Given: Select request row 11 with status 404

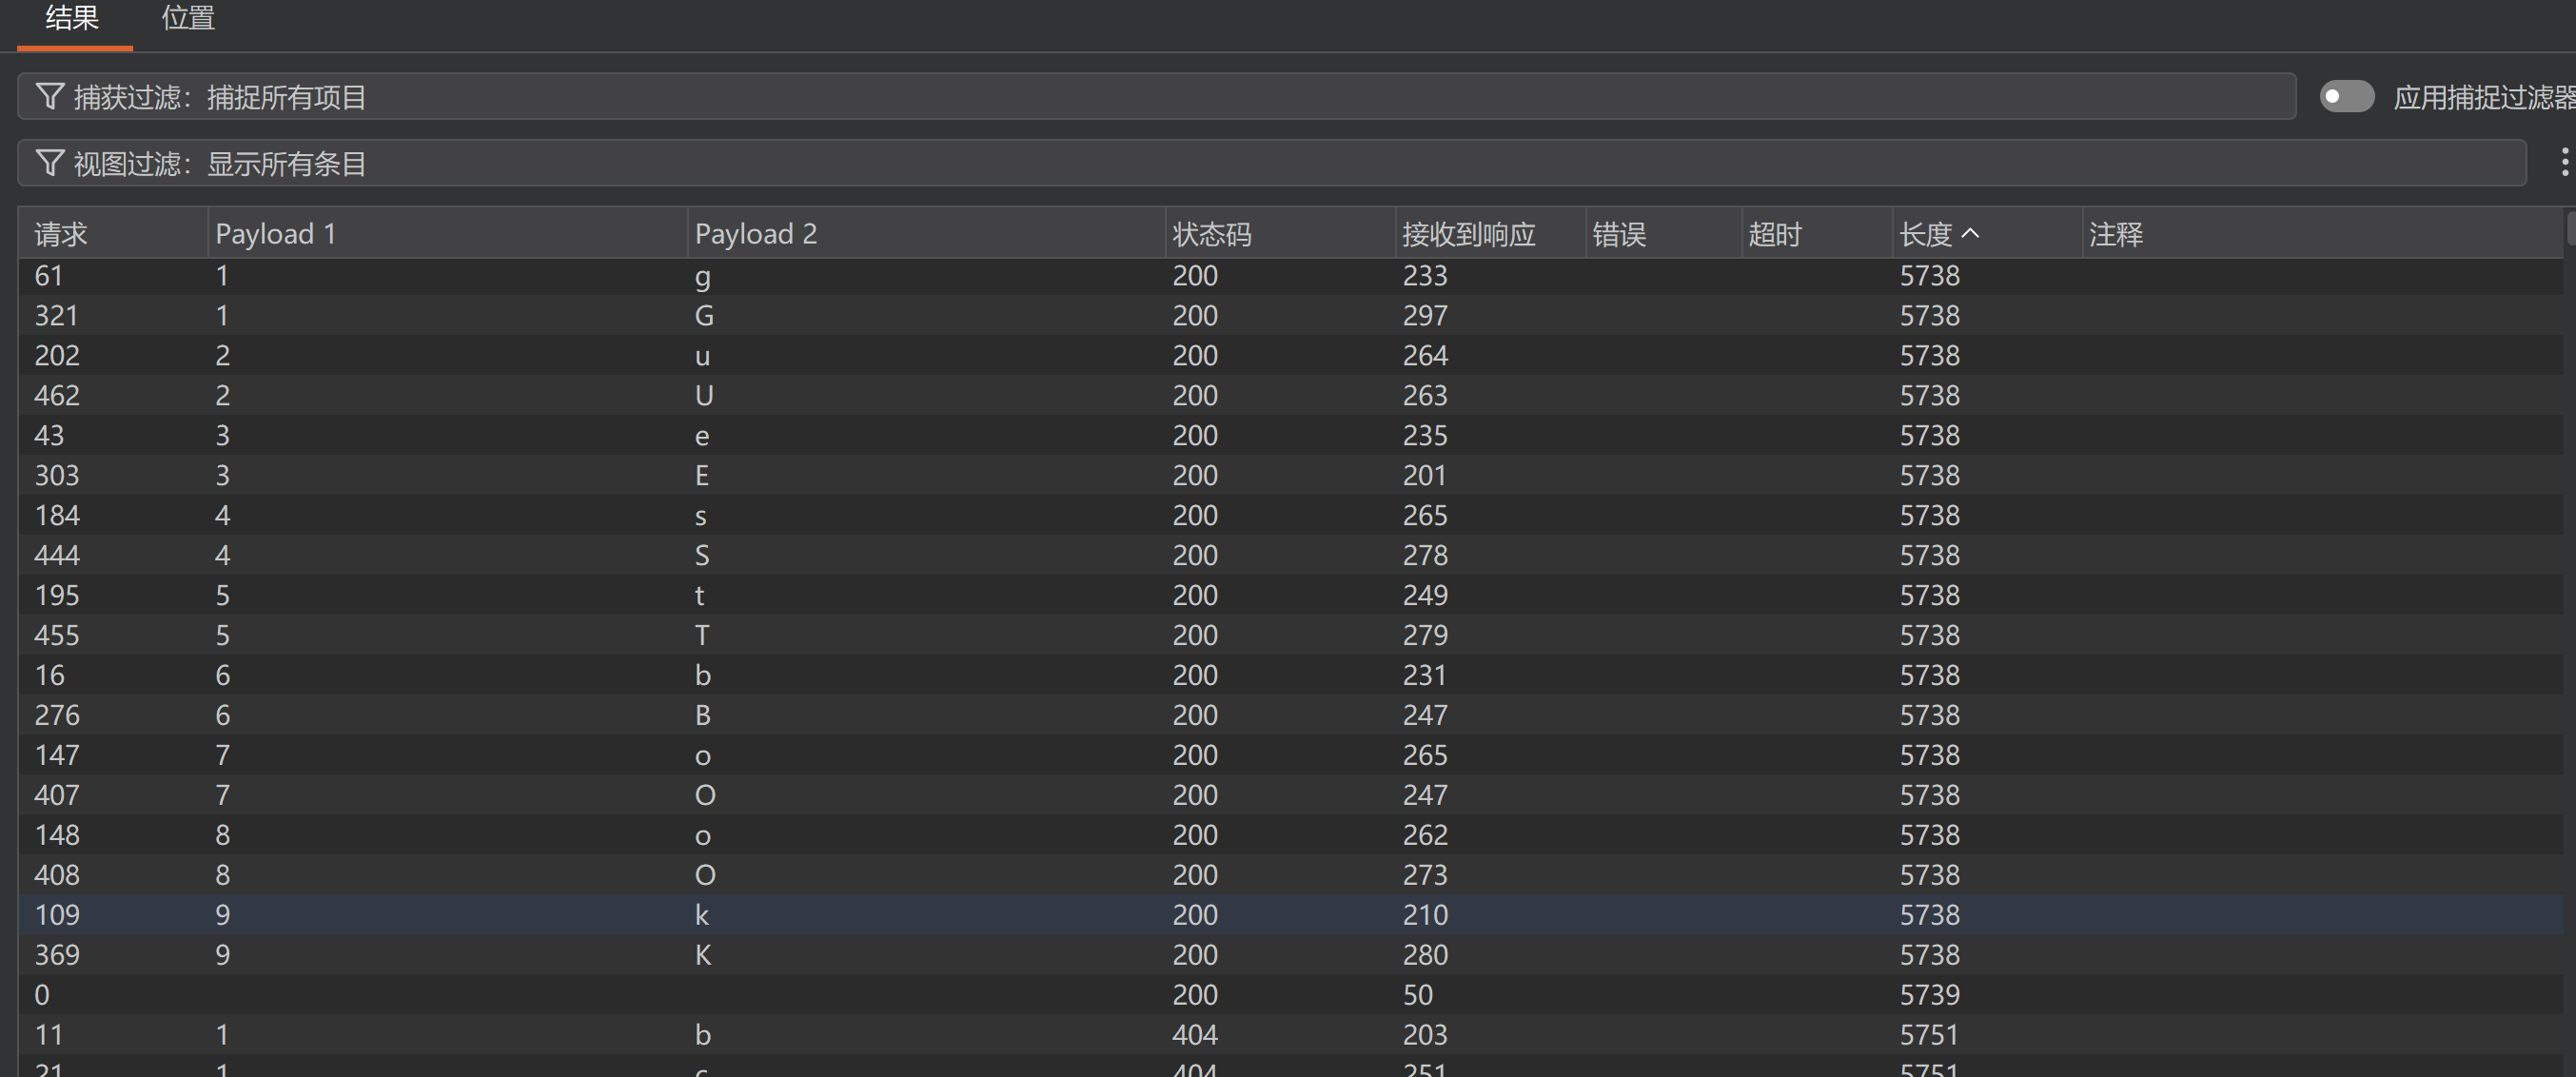Looking at the screenshot, I should 1290,1036.
